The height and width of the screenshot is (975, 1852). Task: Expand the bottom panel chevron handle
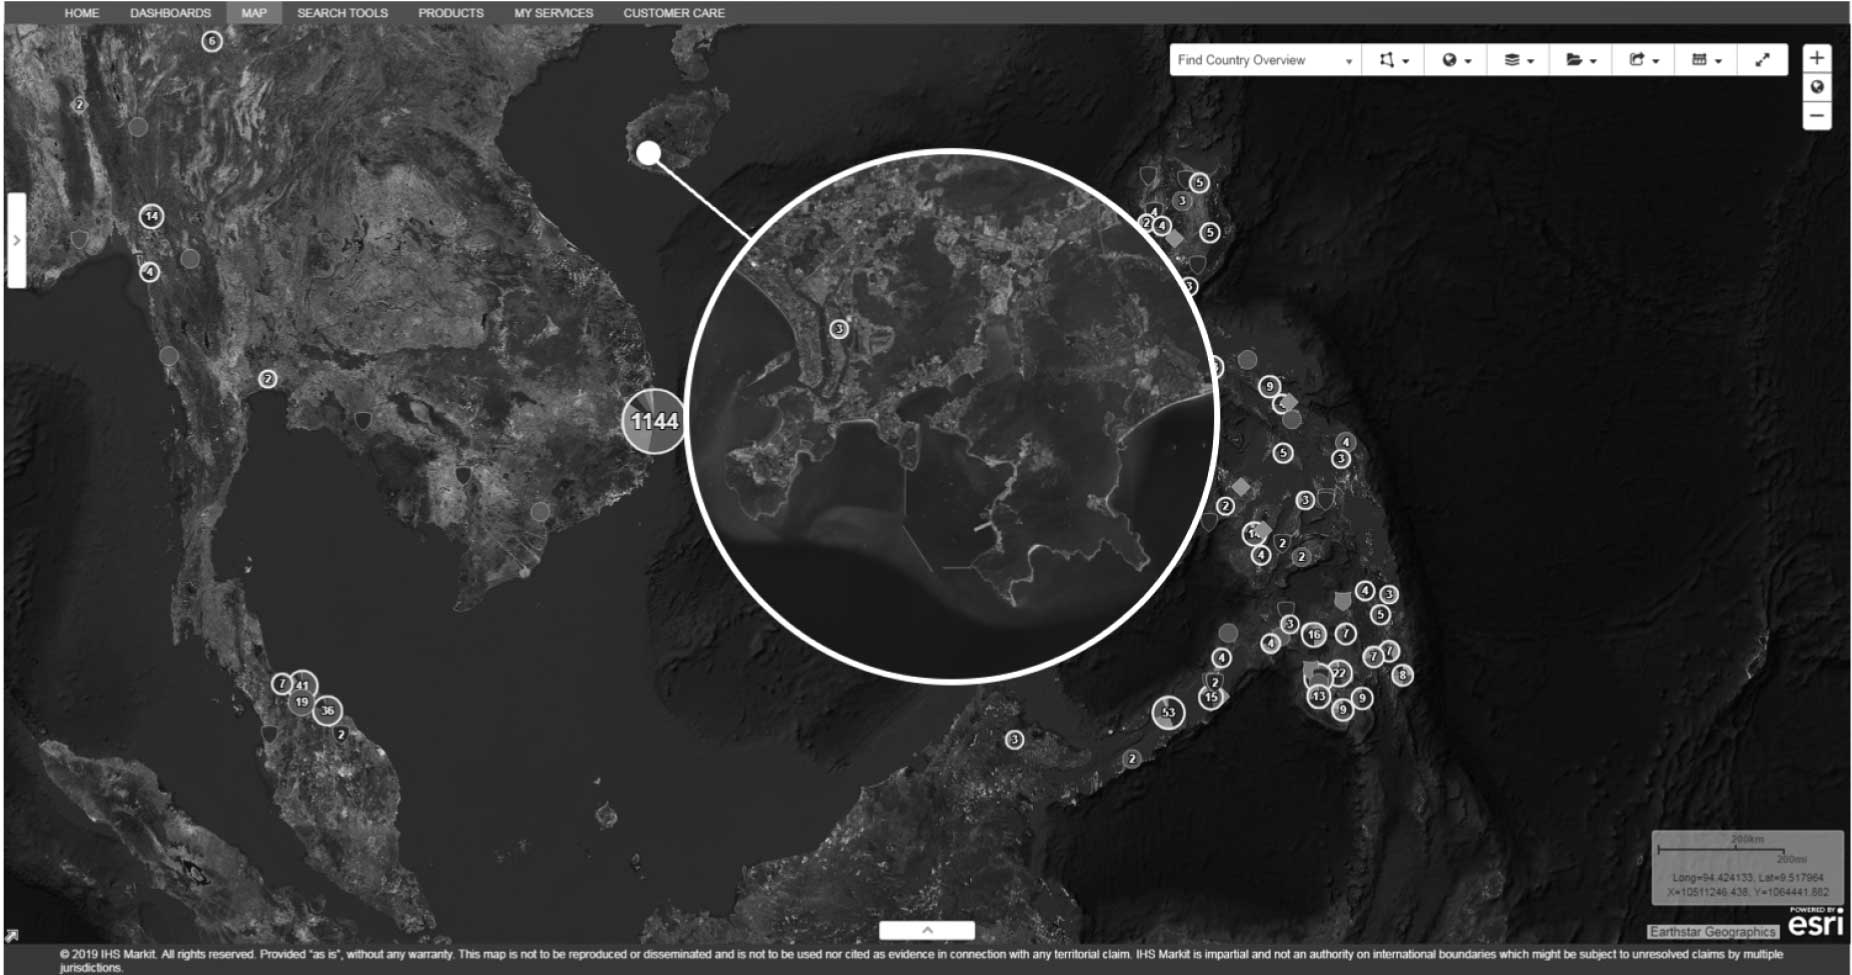pyautogui.click(x=927, y=930)
